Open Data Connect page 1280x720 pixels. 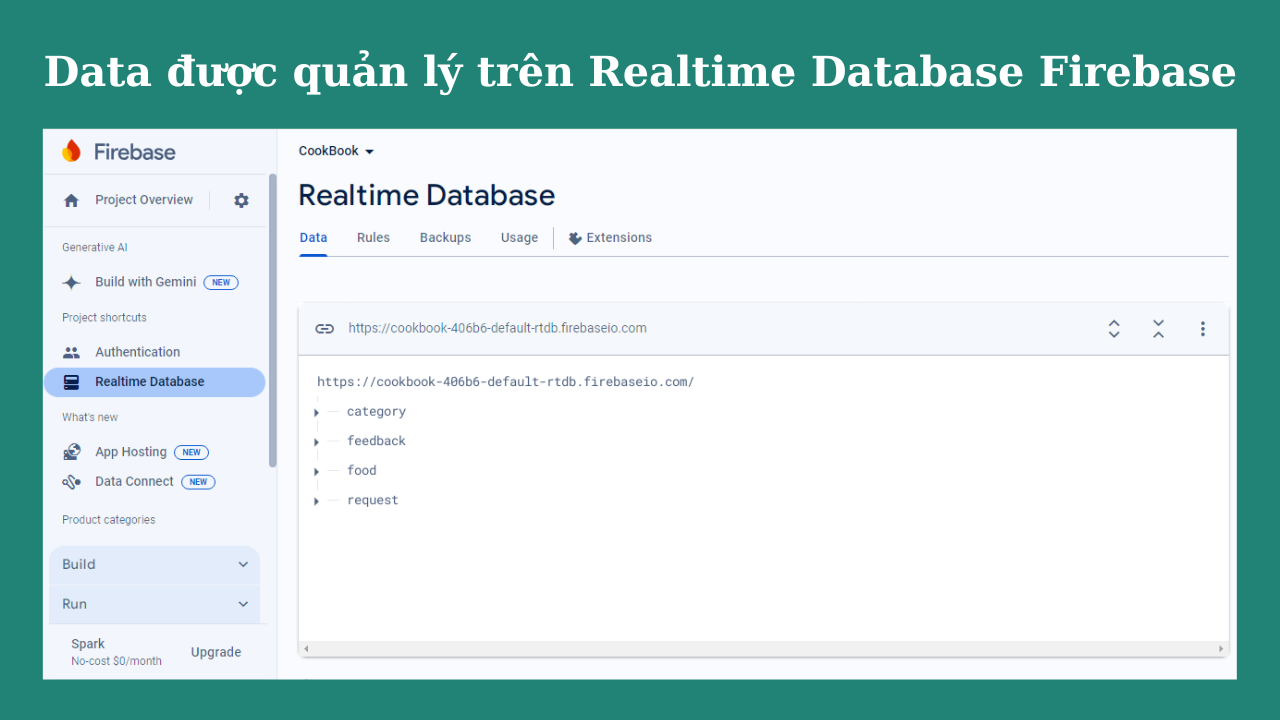(134, 482)
